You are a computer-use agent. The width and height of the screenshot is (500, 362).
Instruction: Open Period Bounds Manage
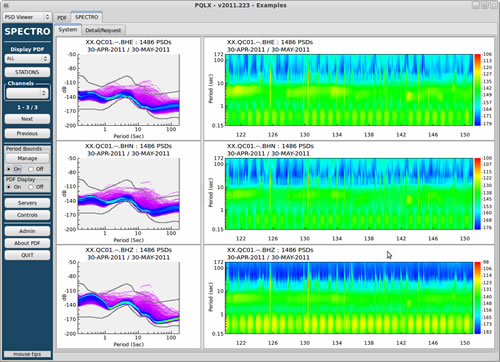[27, 158]
